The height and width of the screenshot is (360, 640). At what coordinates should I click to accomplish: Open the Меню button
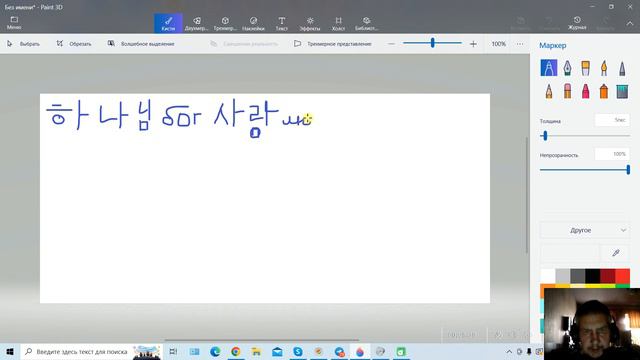(x=14, y=23)
